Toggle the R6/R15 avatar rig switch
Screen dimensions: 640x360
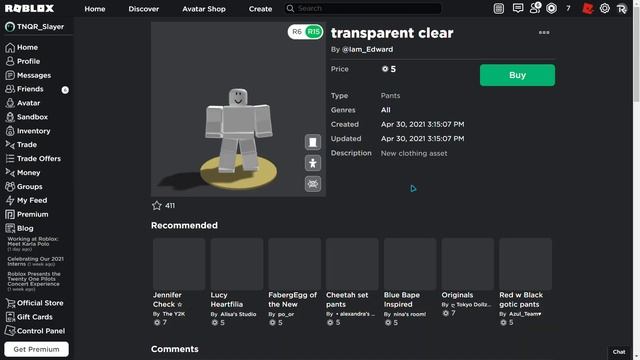point(305,32)
